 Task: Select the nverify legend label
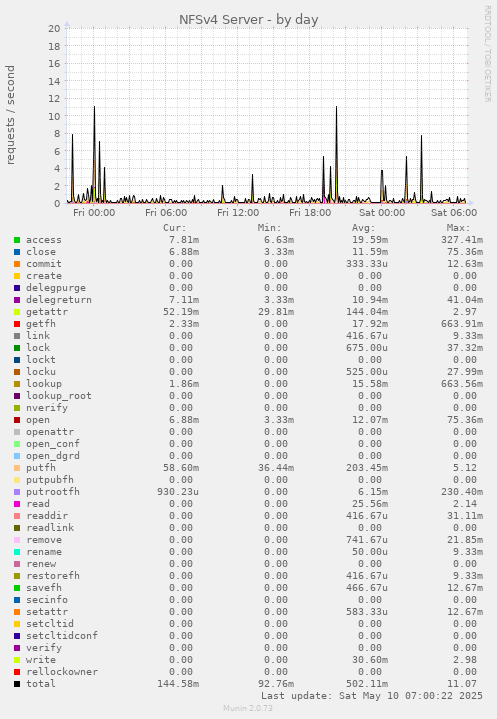(47, 408)
